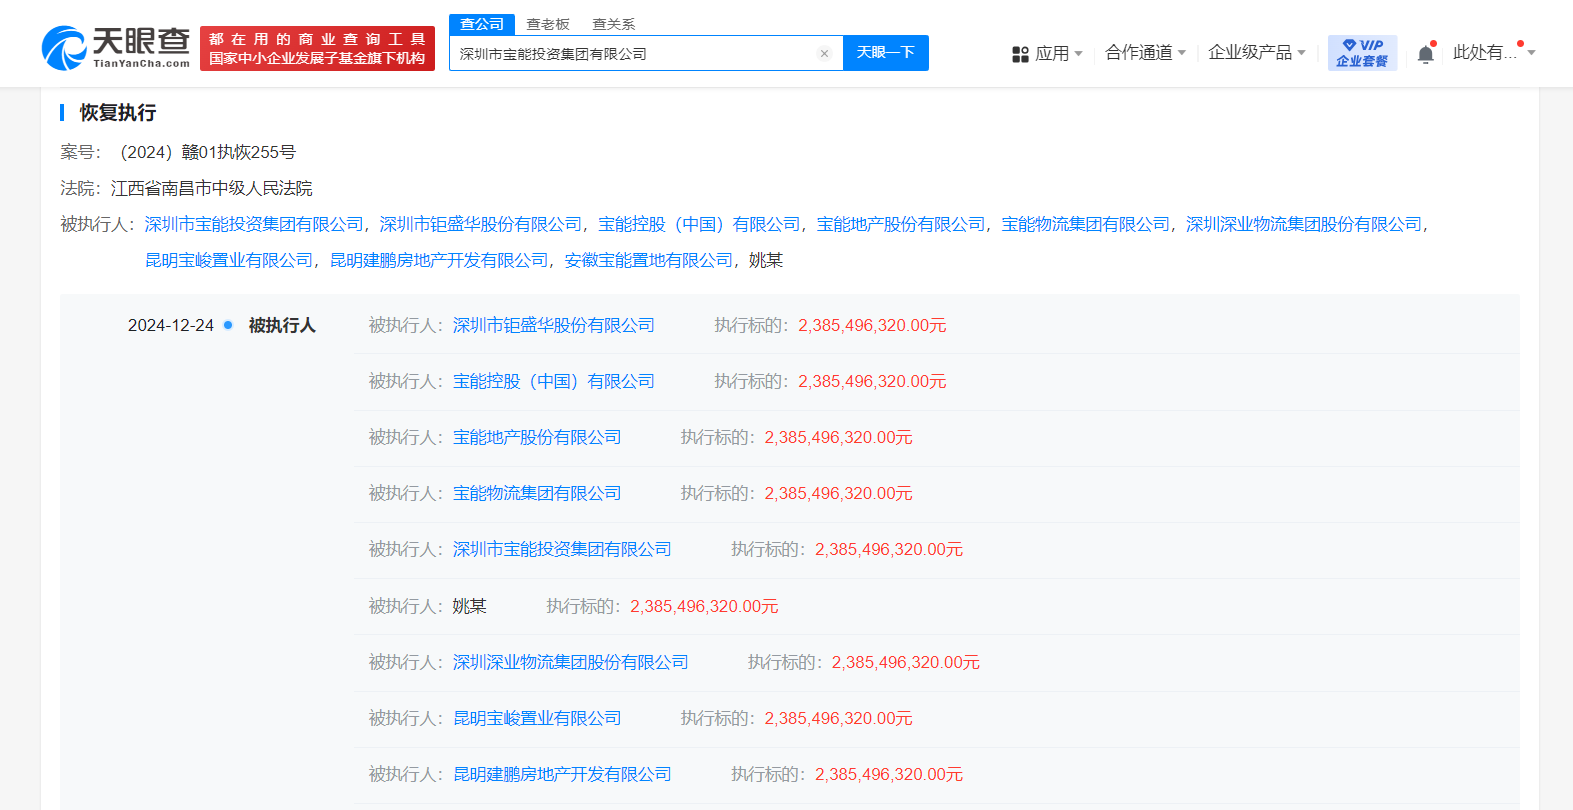This screenshot has height=810, width=1573.
Task: Open 宝能控股（中国）有限公司 in the top 被执行人 list
Action: (x=699, y=224)
